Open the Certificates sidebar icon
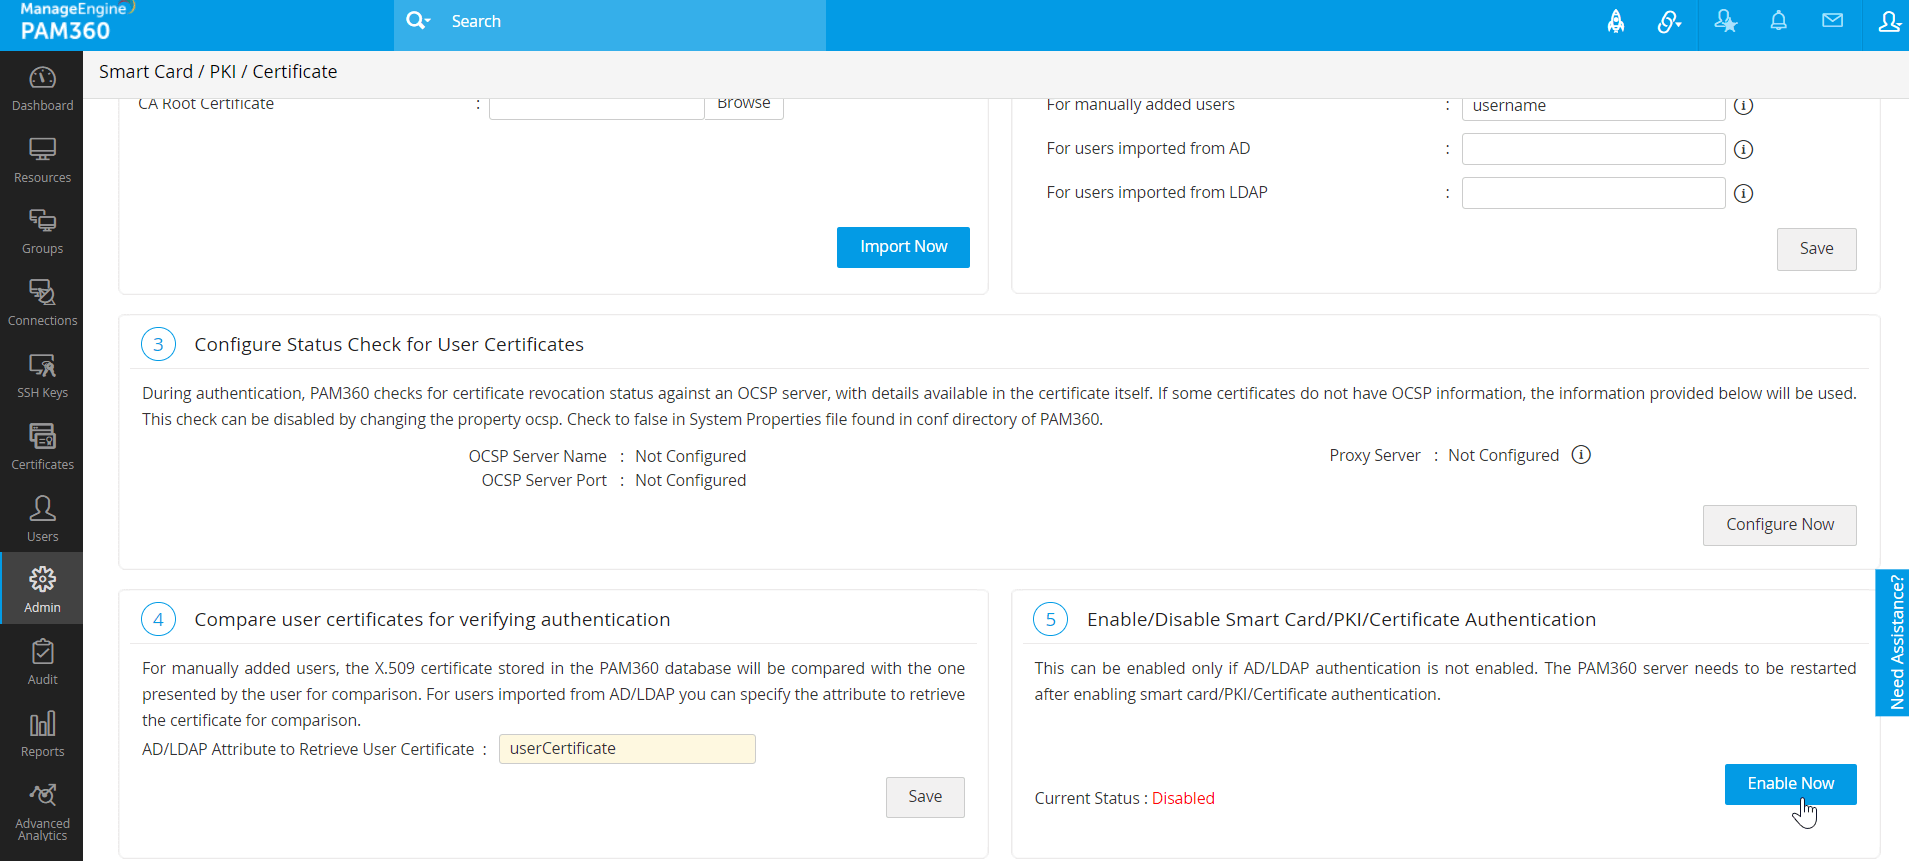 [x=42, y=447]
